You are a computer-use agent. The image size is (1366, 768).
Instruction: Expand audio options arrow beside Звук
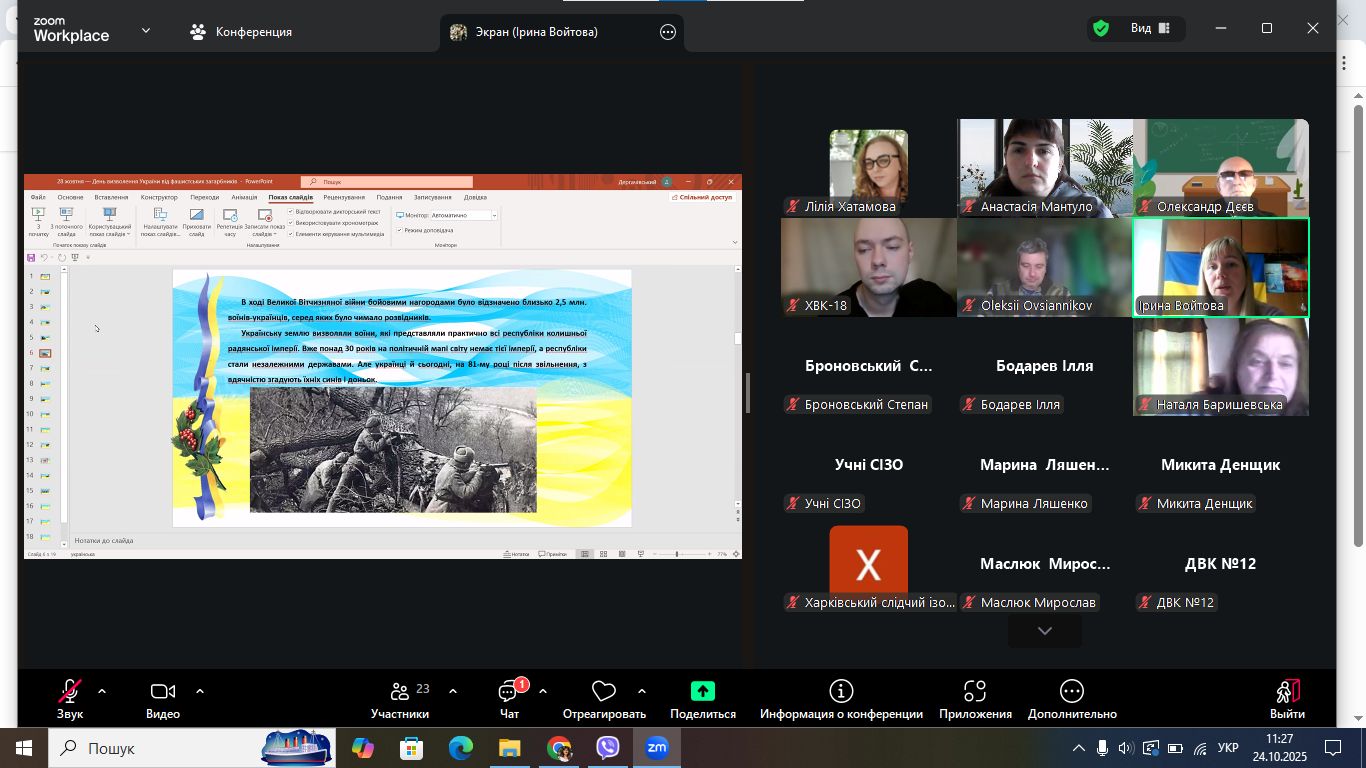coord(102,691)
